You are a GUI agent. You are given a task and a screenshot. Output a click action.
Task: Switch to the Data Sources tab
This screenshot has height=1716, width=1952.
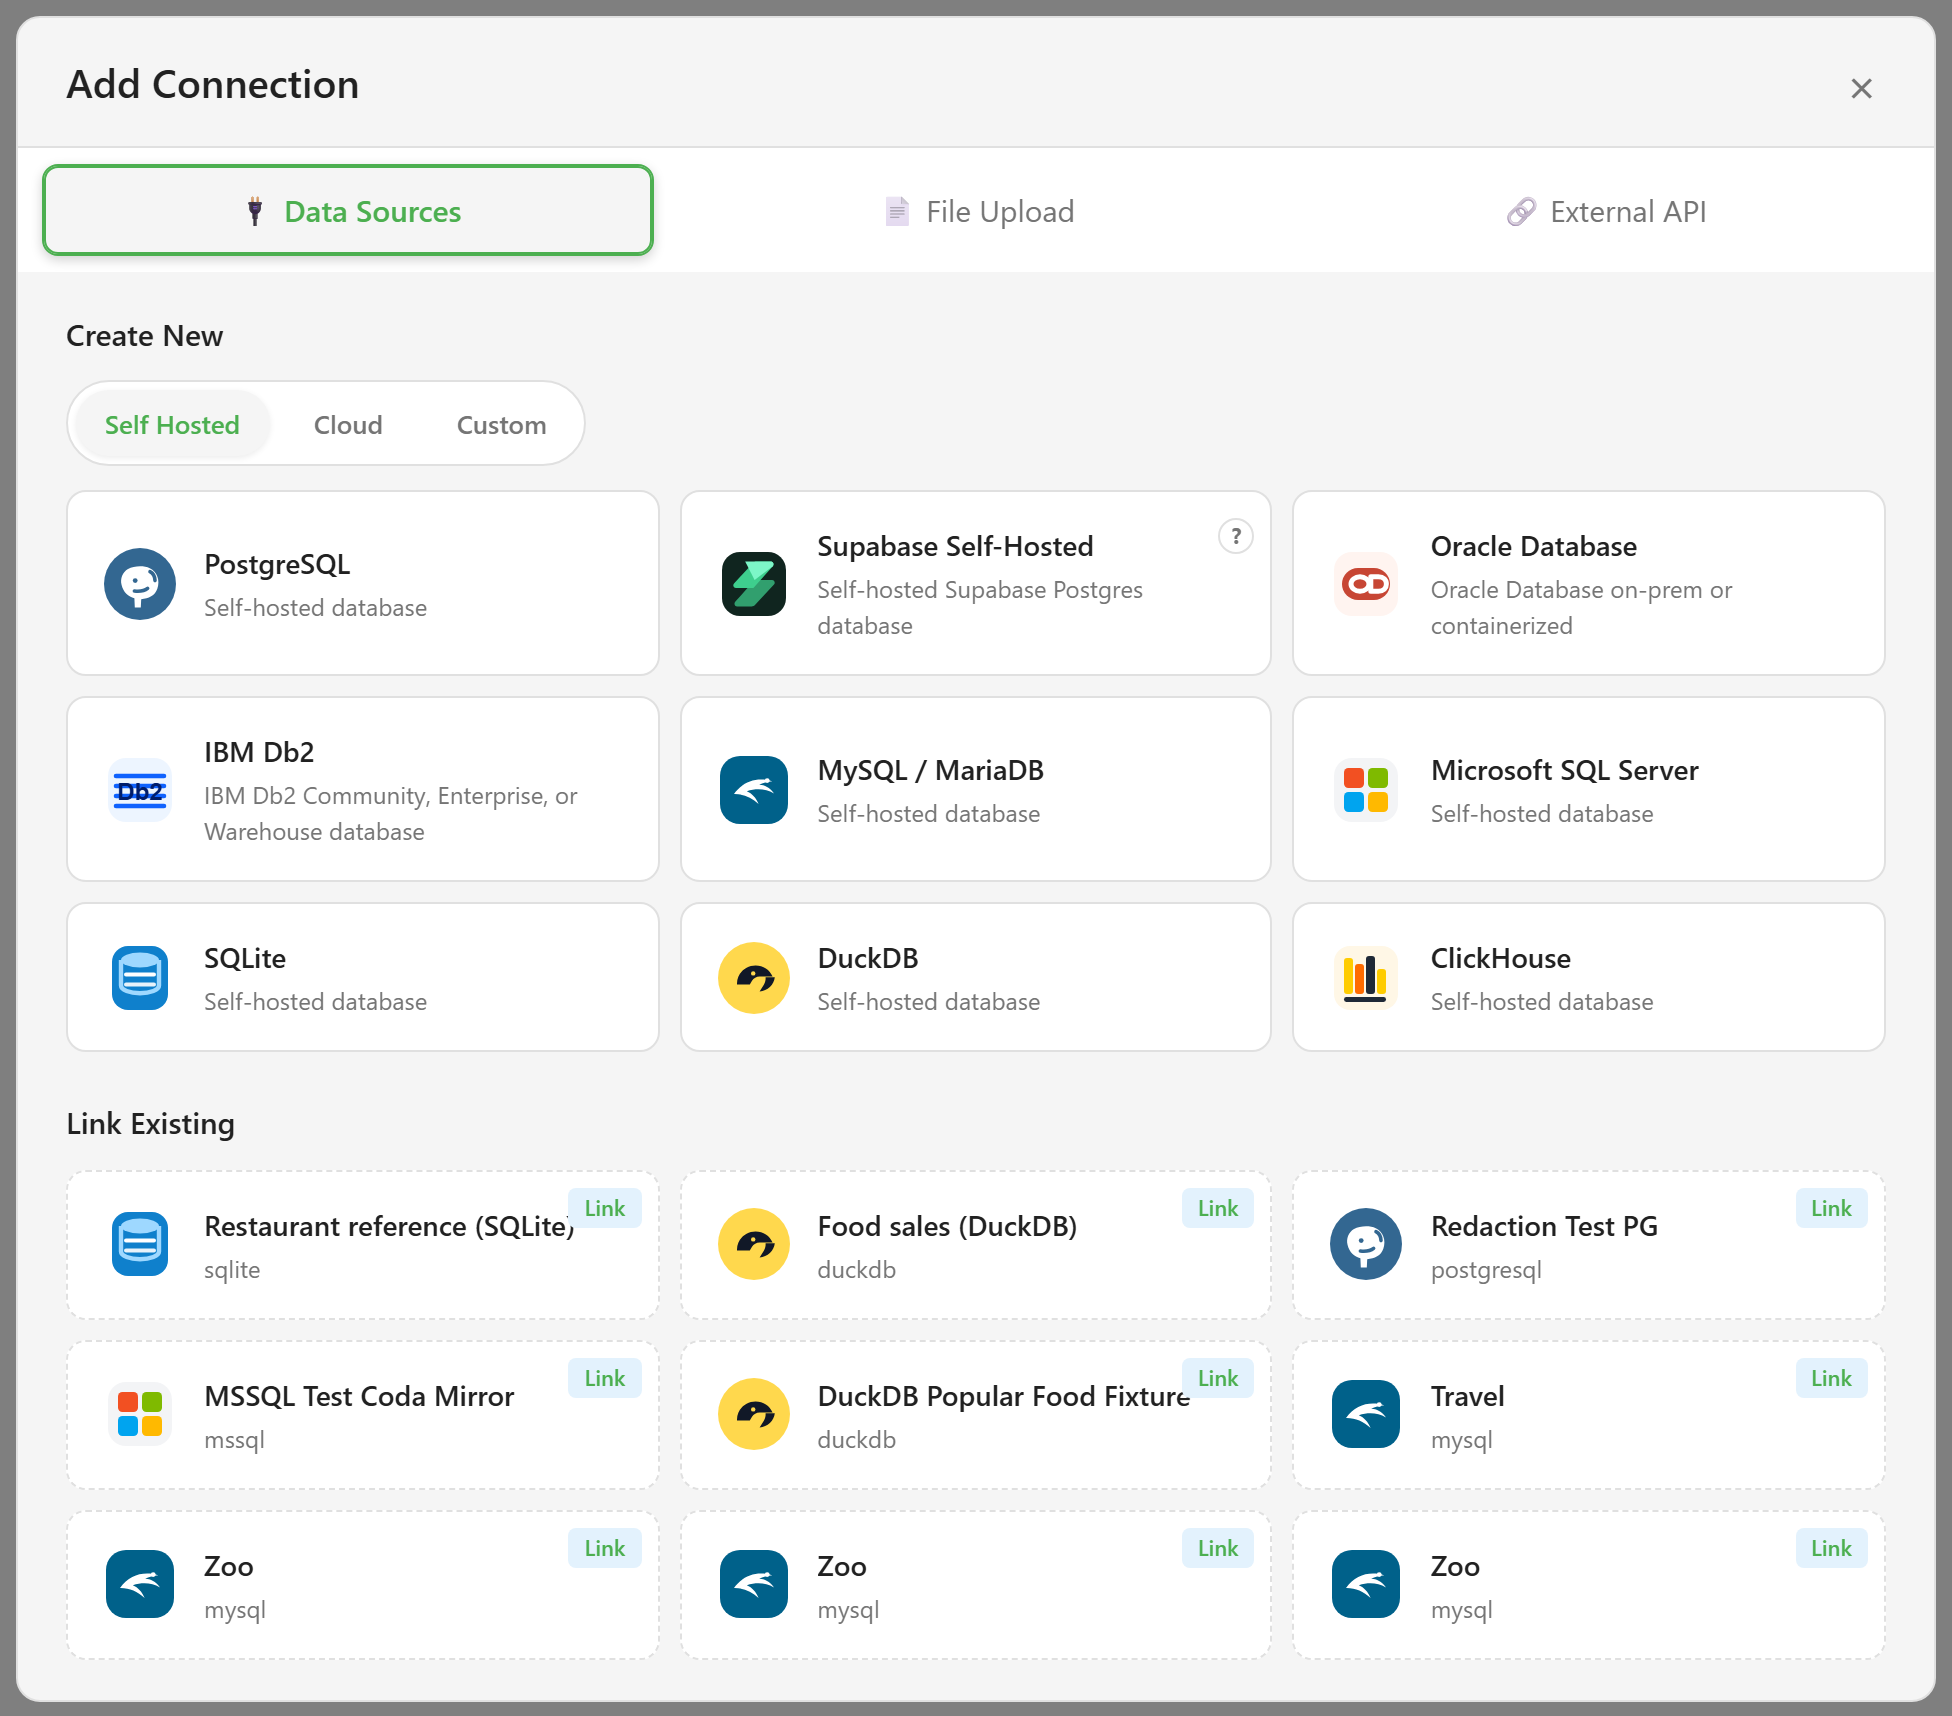[x=348, y=211]
